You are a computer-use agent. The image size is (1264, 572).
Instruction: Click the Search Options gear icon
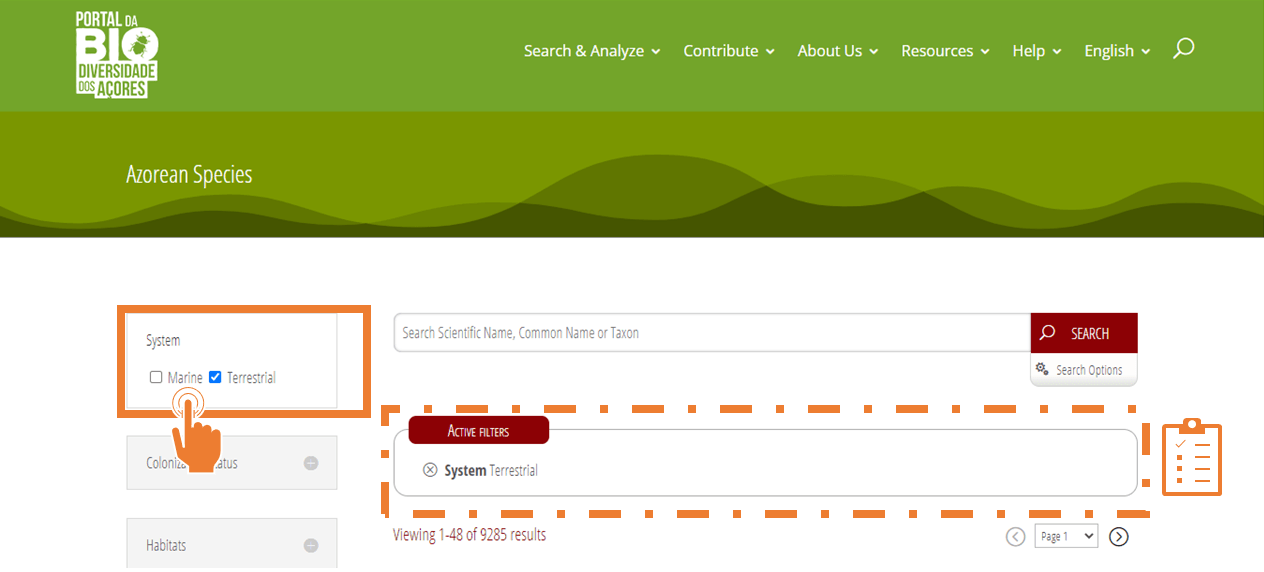1042,369
